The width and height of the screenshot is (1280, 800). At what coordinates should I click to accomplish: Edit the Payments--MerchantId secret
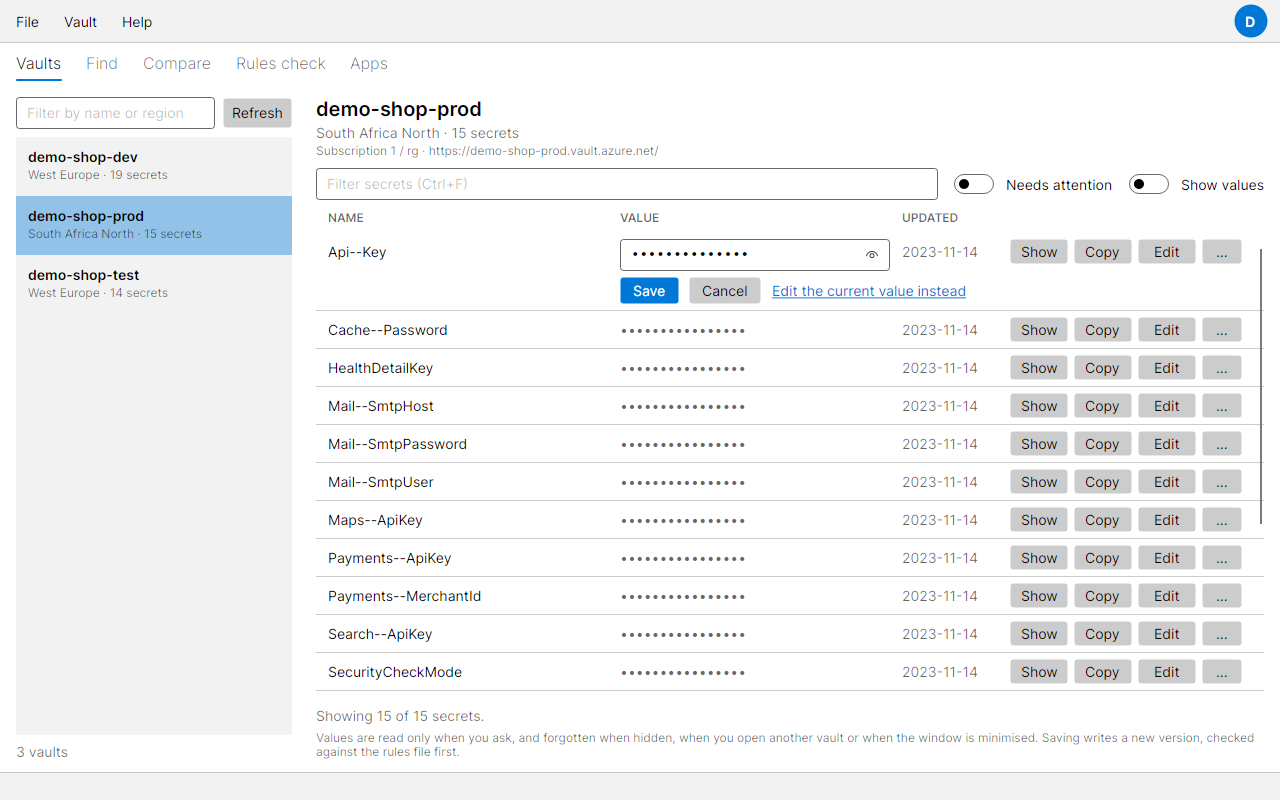pos(1167,596)
